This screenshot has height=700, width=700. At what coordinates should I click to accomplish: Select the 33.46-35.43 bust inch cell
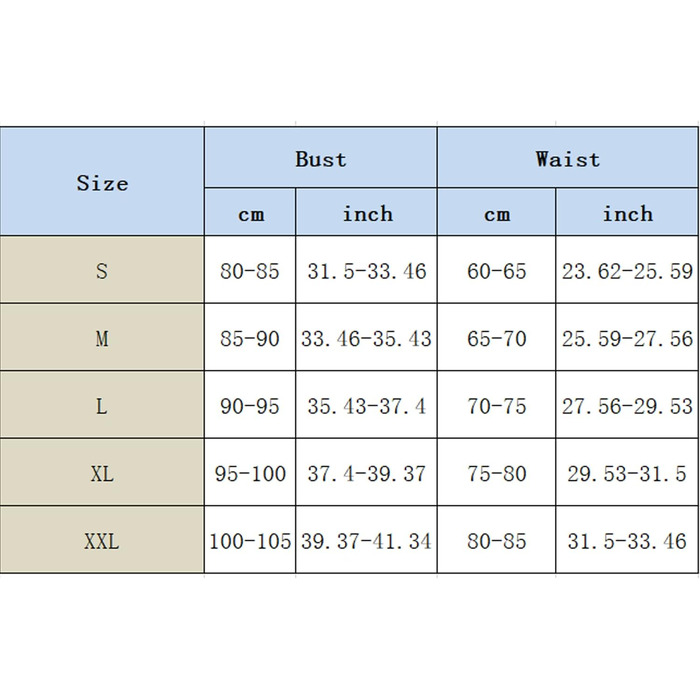pyautogui.click(x=366, y=339)
